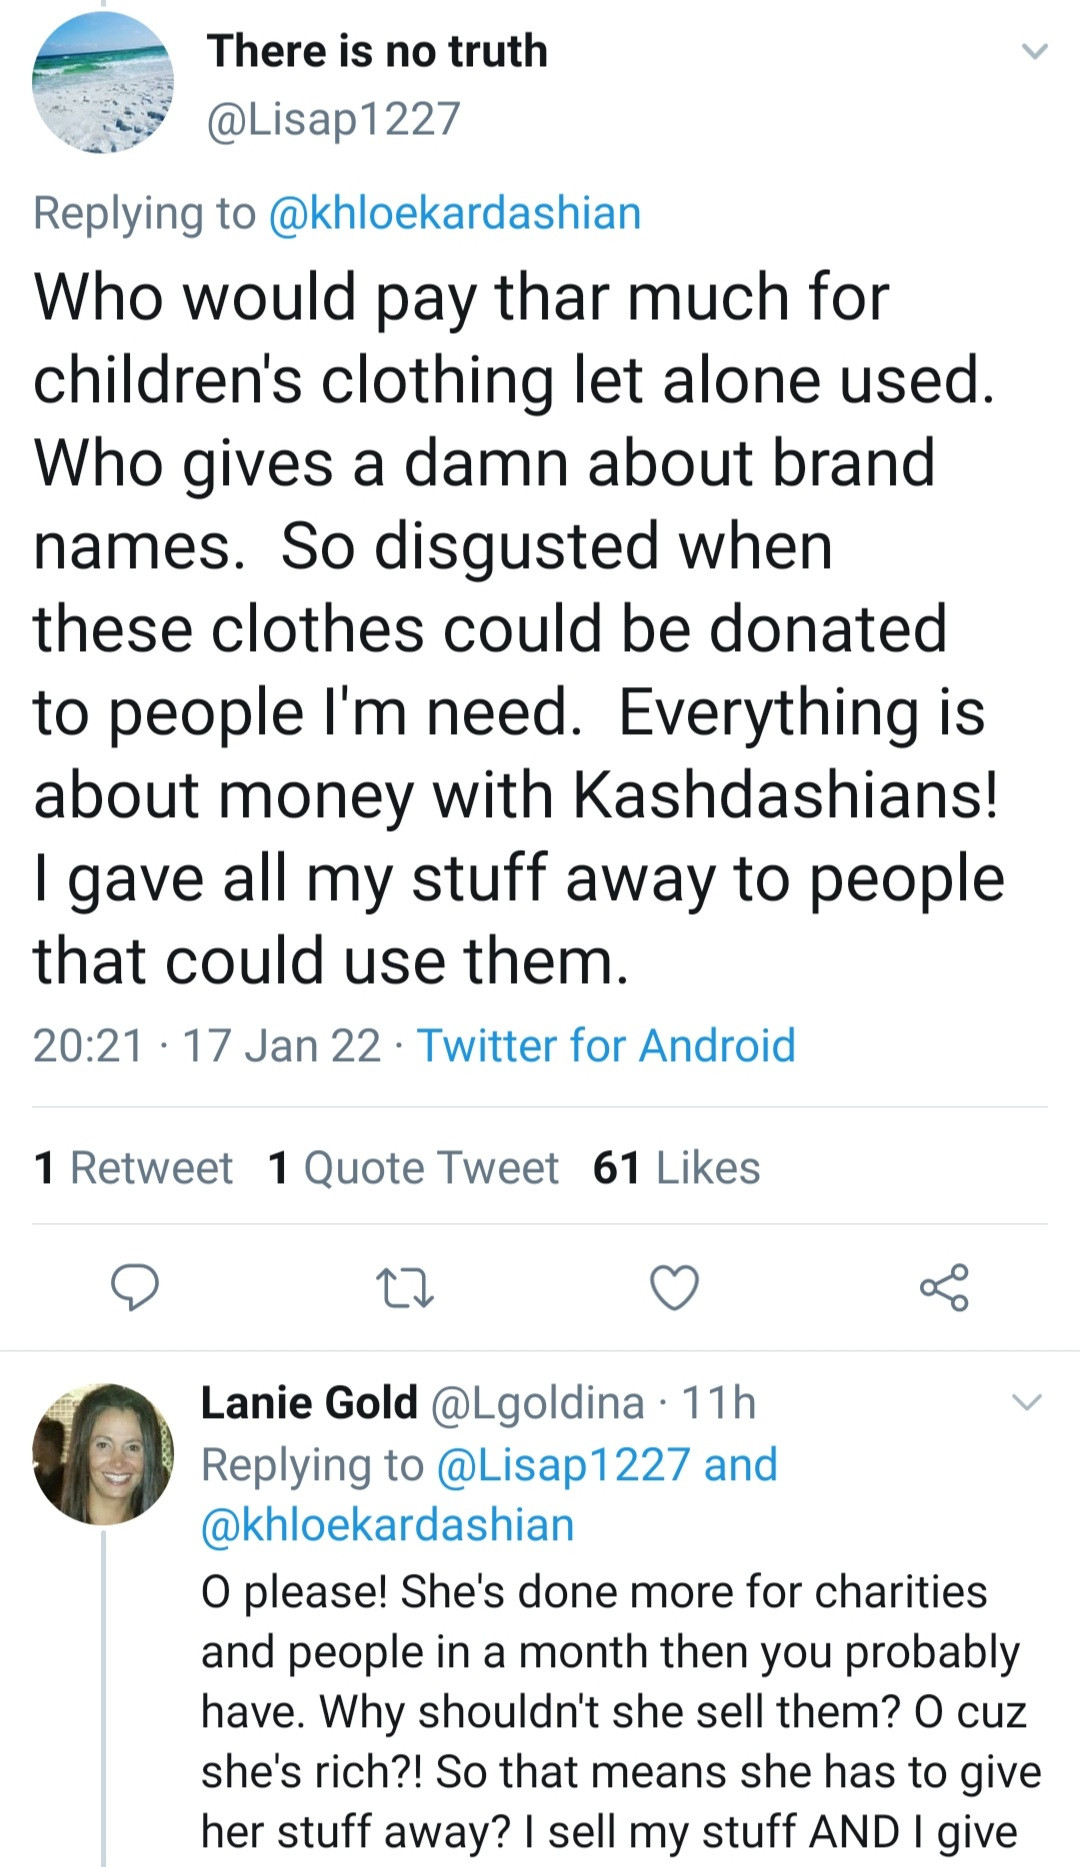Expand the main tweet options chevron

(x=1035, y=51)
